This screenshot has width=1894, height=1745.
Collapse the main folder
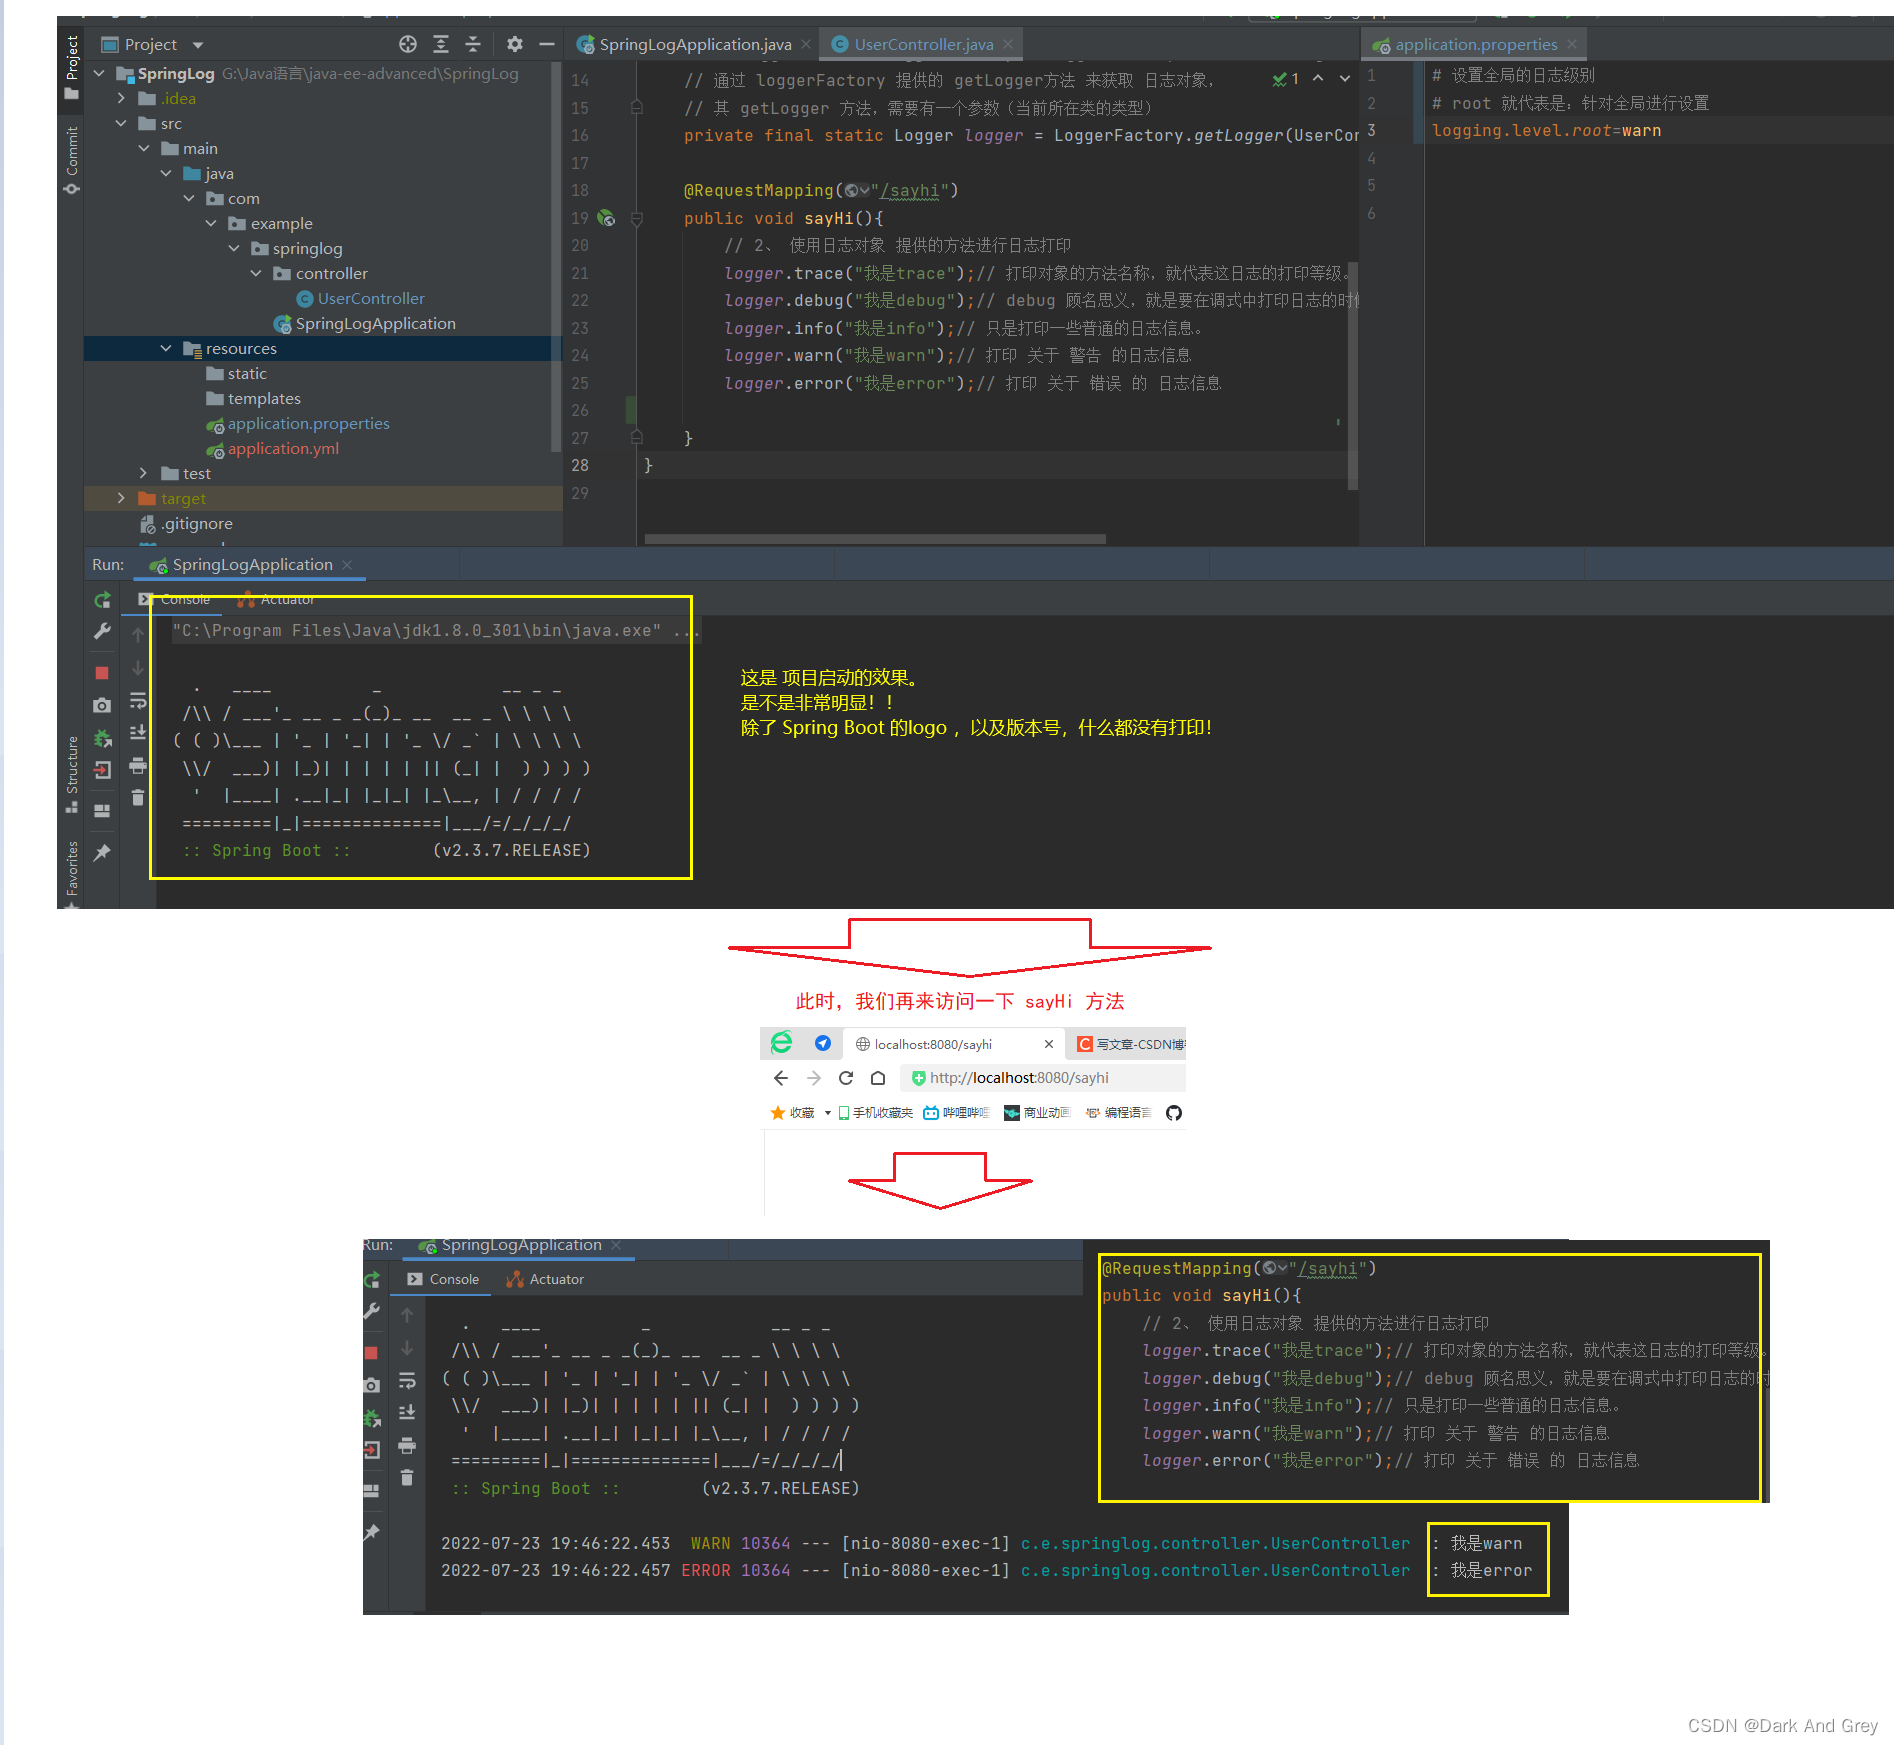(x=144, y=148)
